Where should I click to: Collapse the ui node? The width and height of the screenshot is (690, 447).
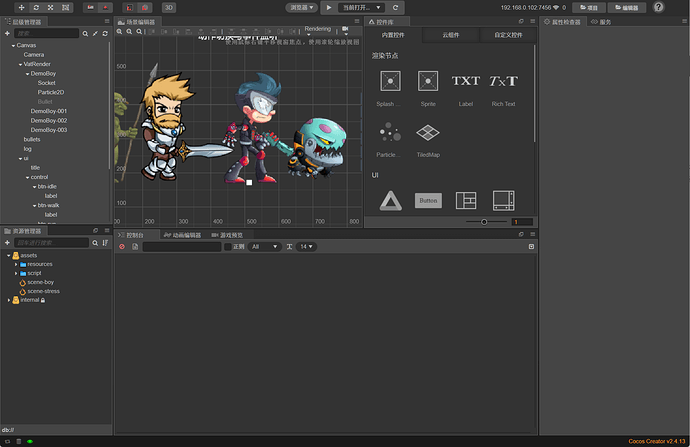(20, 158)
